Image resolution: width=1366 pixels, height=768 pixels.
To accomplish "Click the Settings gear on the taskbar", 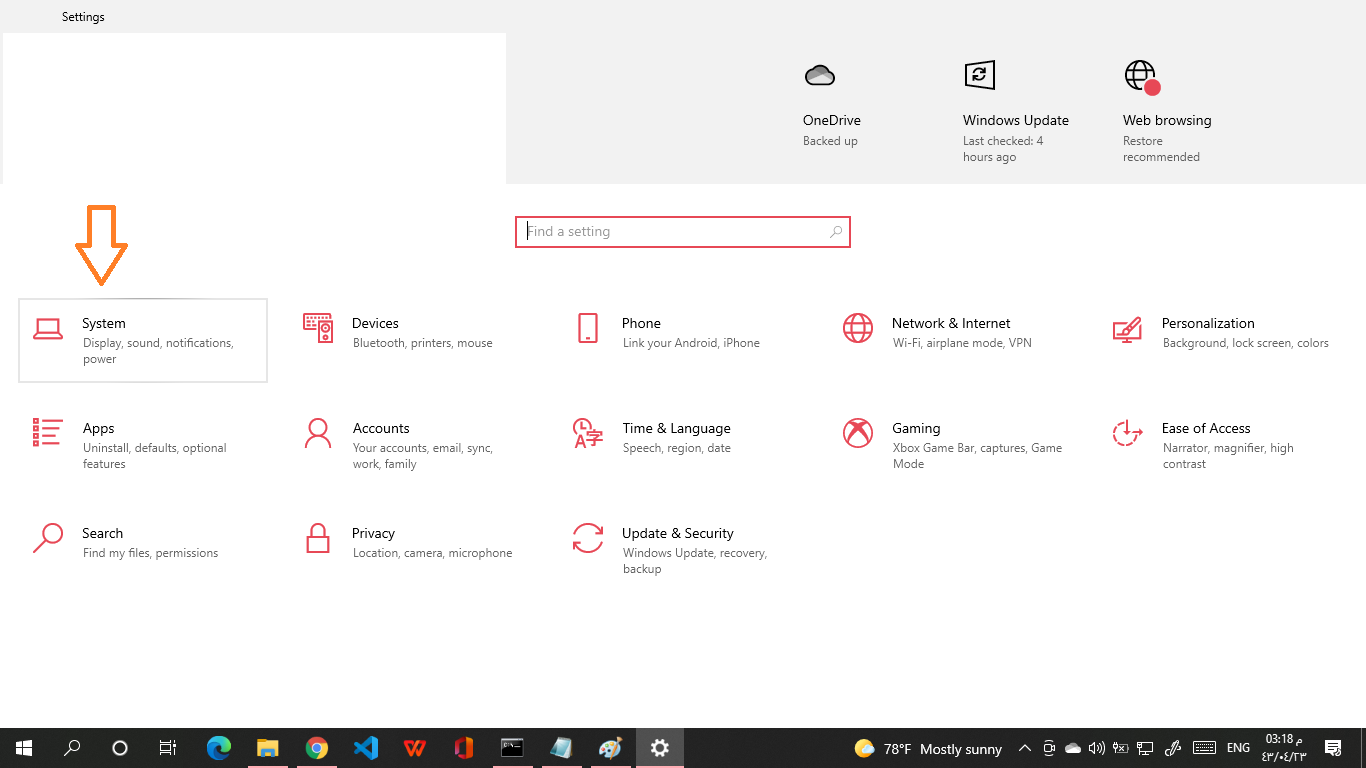I will tap(659, 748).
